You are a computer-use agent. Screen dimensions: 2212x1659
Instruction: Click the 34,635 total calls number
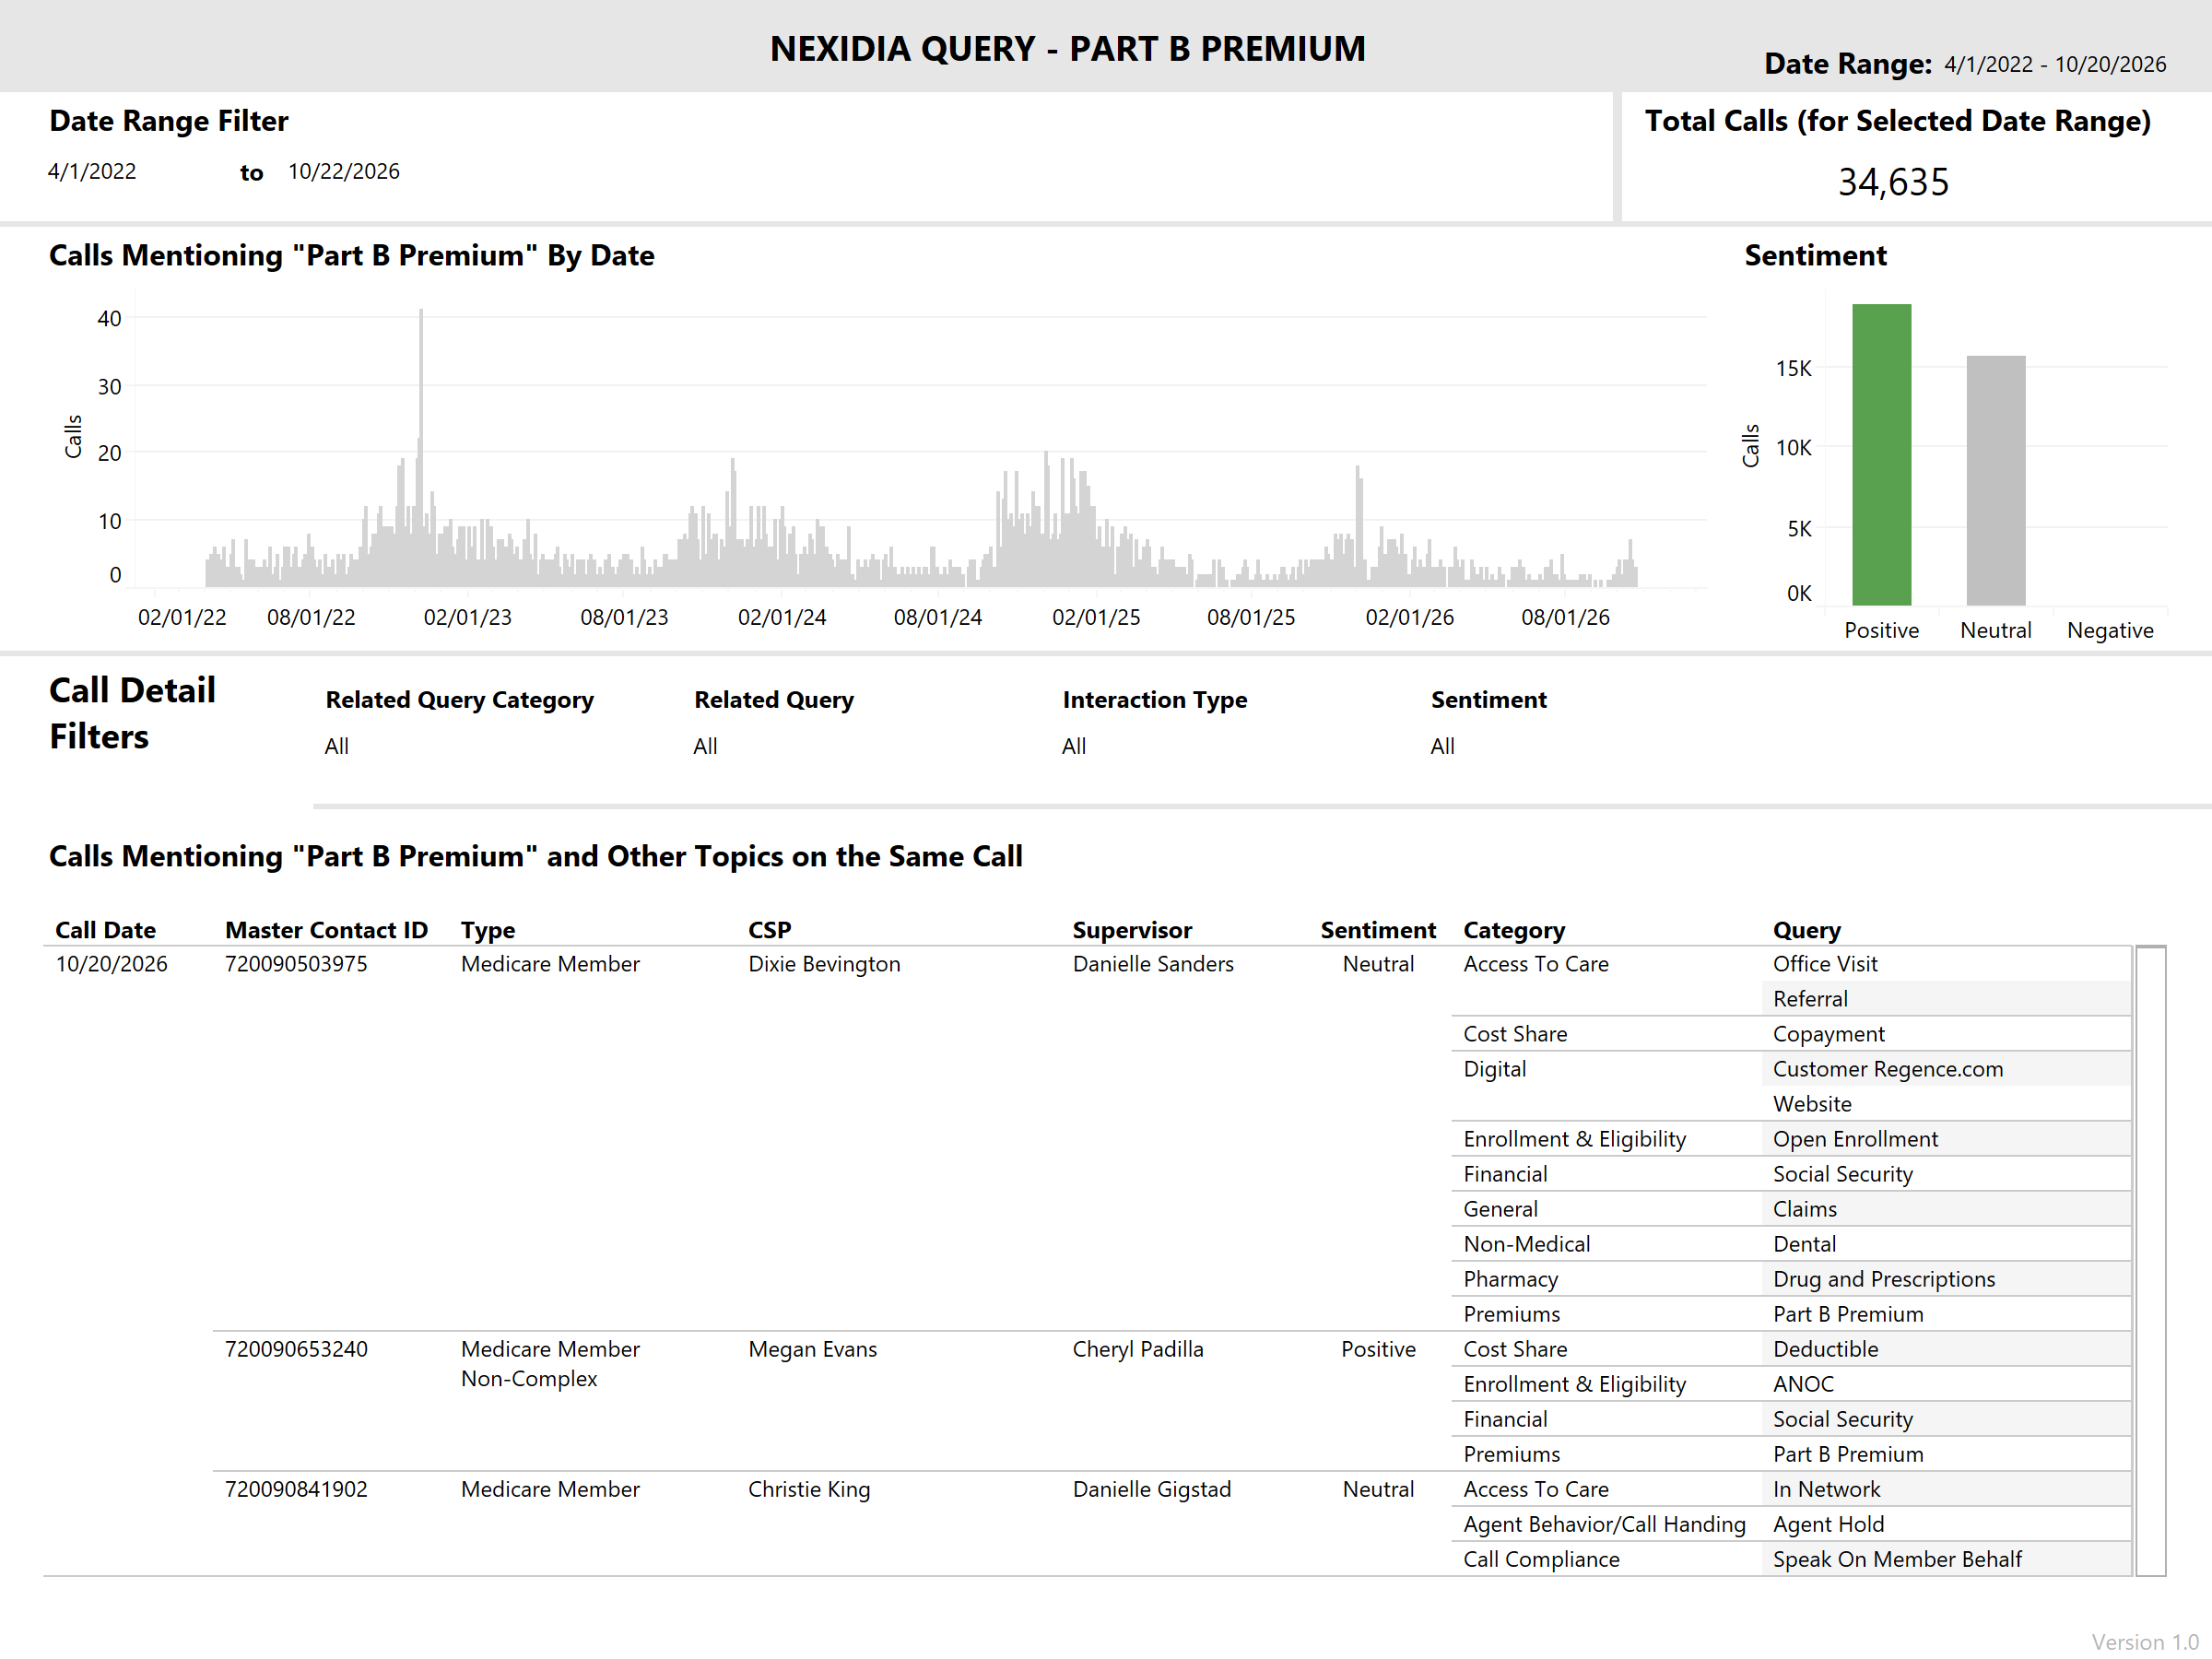point(1893,182)
